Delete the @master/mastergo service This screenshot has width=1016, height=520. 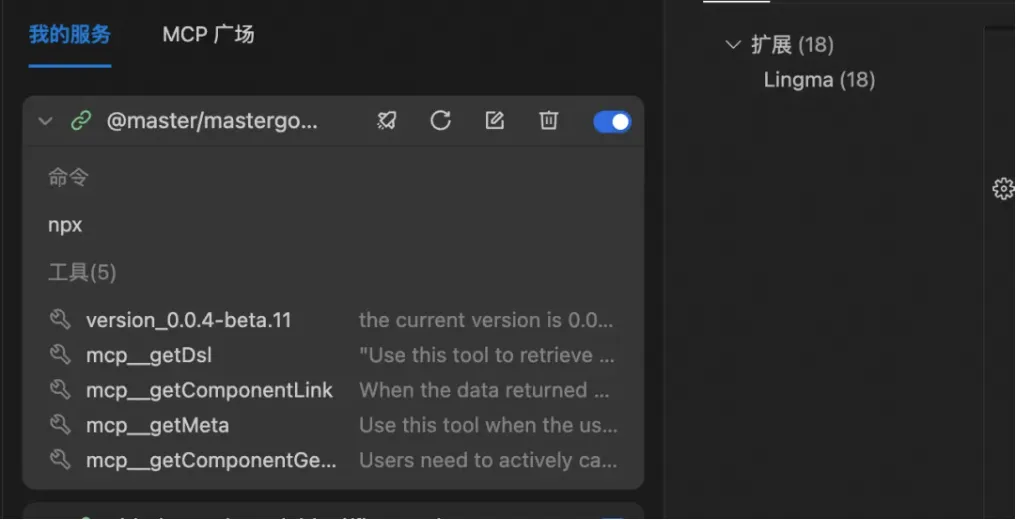pyautogui.click(x=548, y=121)
